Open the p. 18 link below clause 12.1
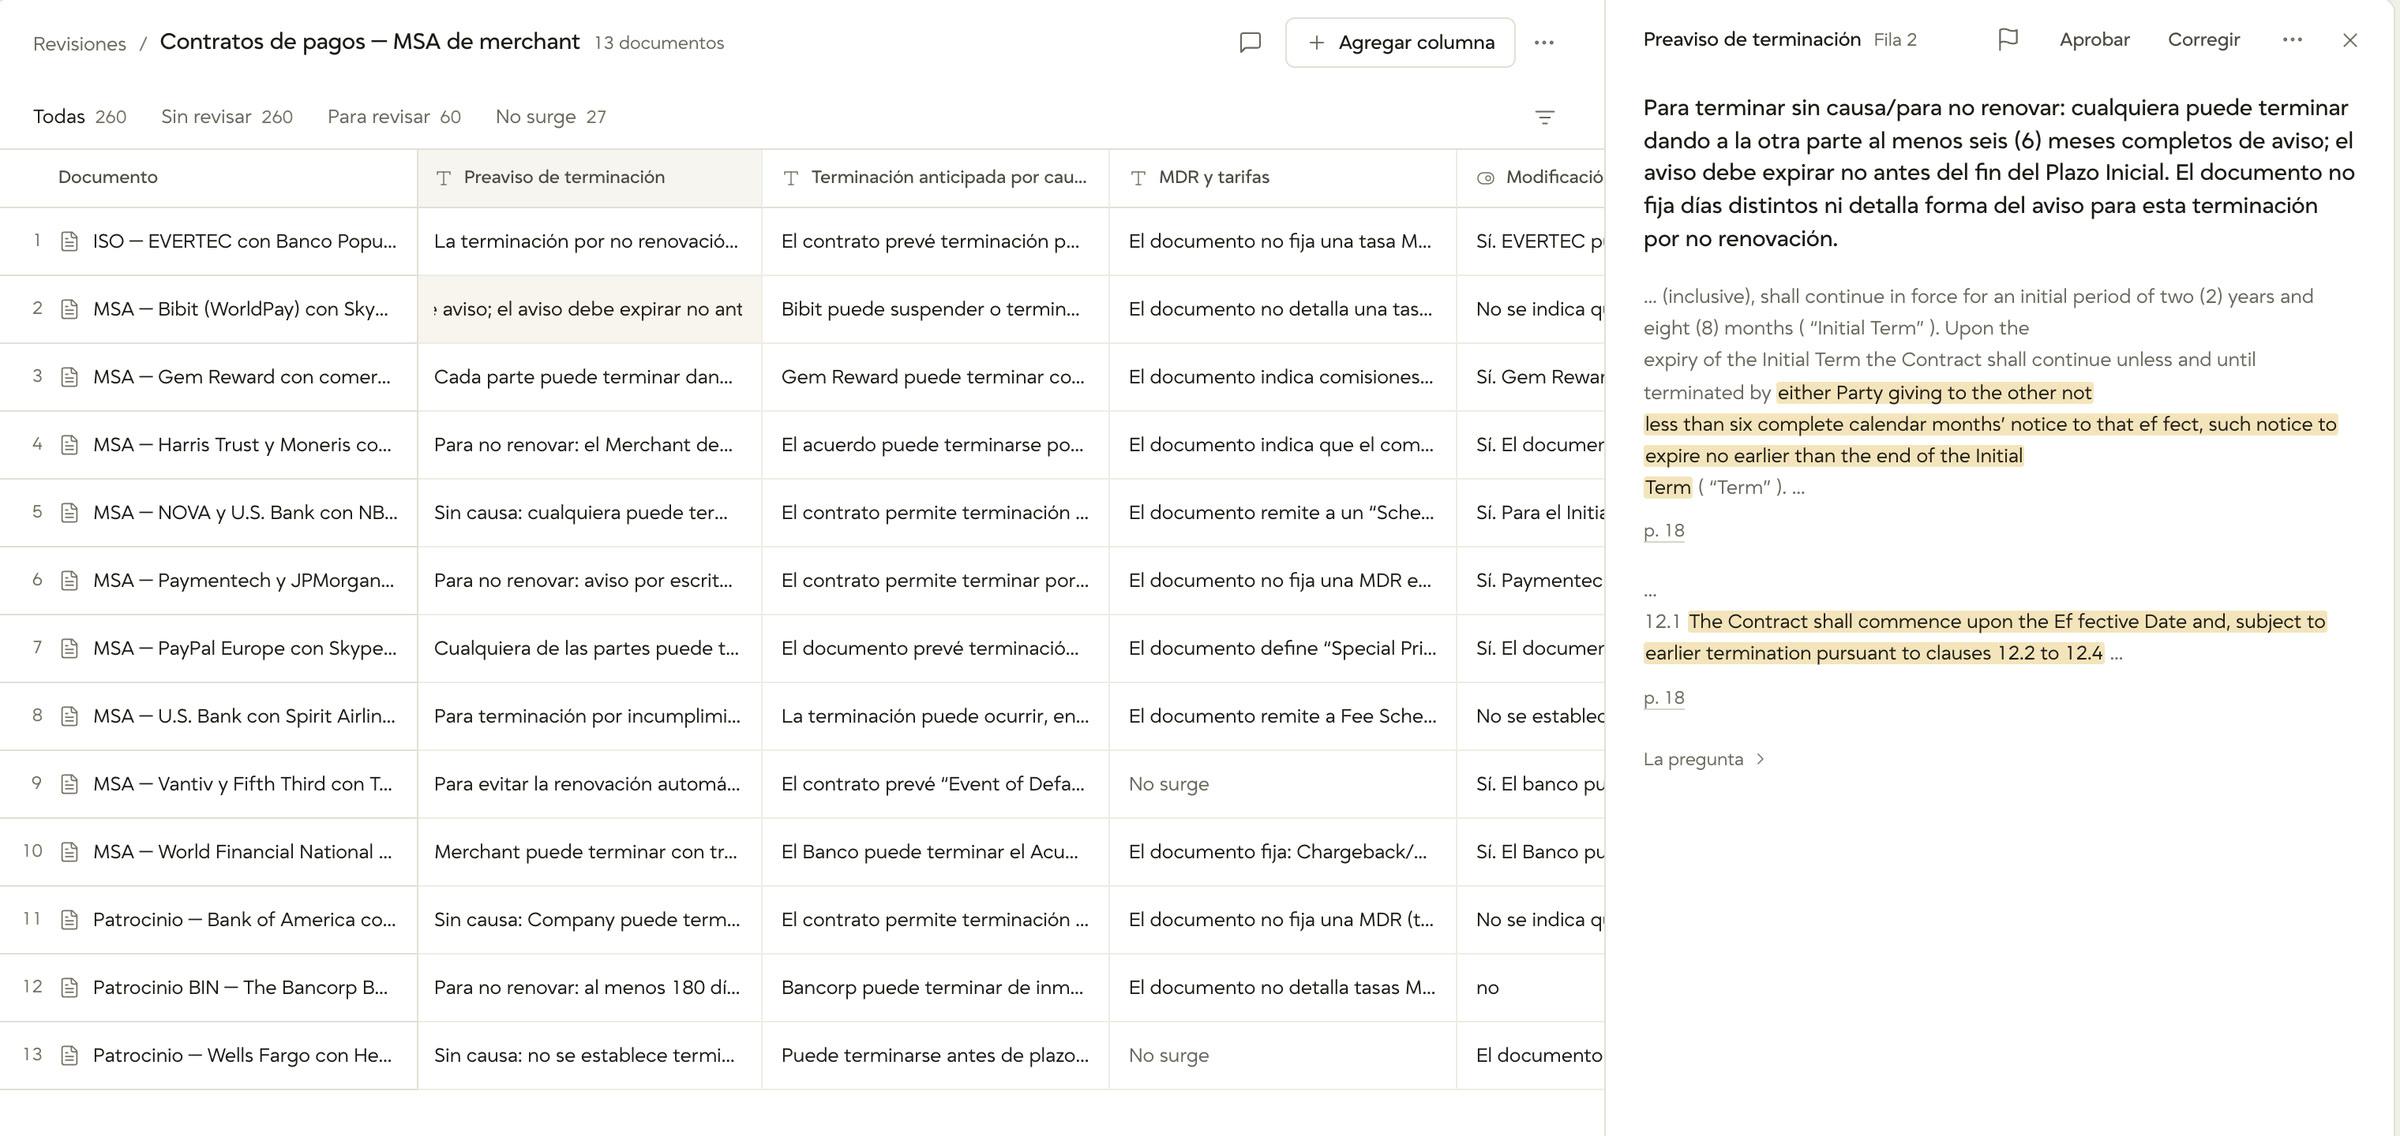This screenshot has width=2400, height=1136. (1664, 698)
